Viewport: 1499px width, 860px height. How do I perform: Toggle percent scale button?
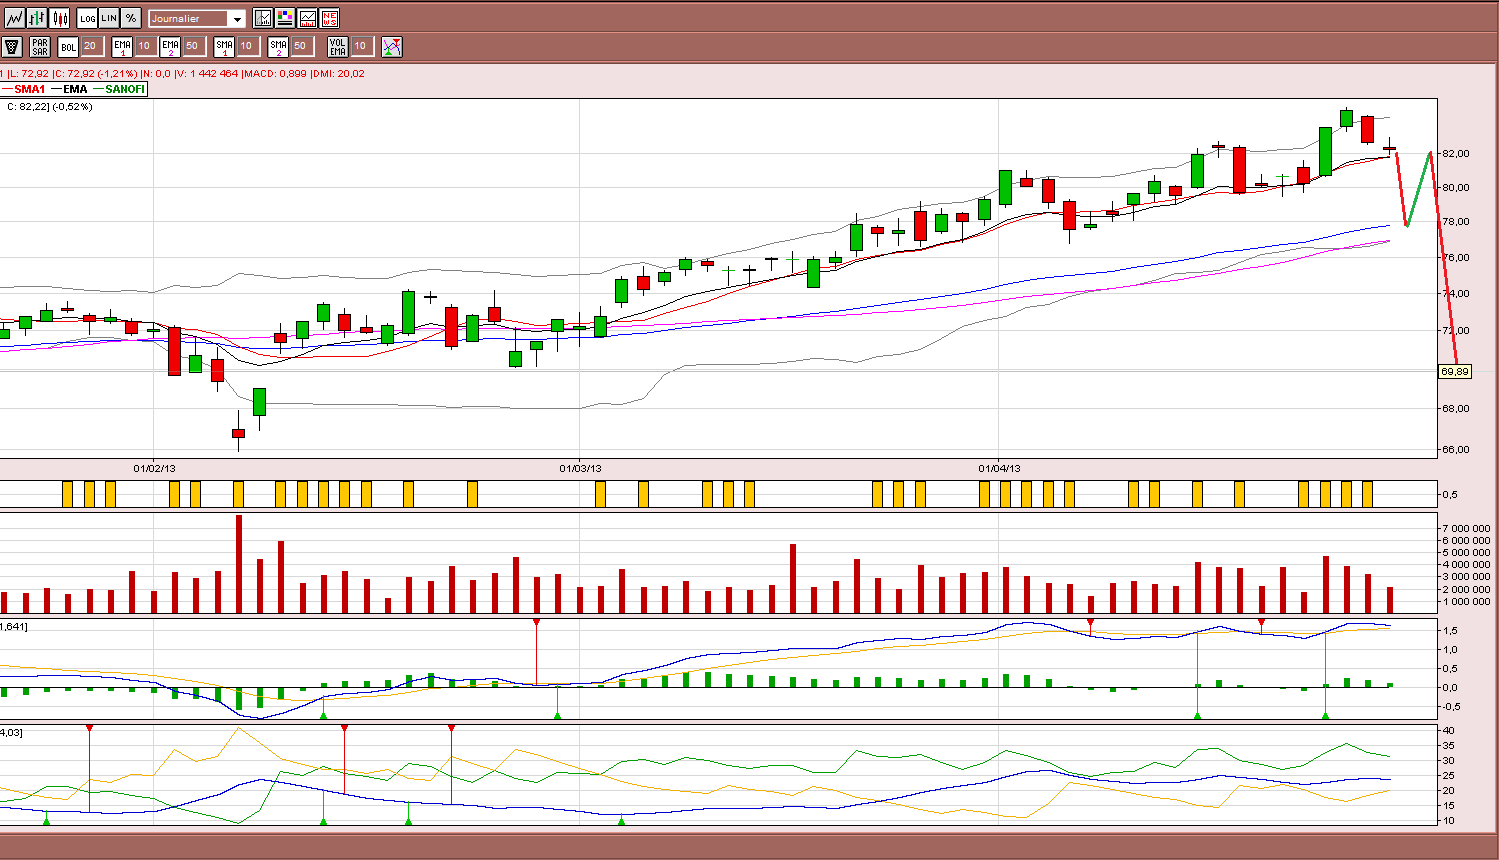point(131,18)
